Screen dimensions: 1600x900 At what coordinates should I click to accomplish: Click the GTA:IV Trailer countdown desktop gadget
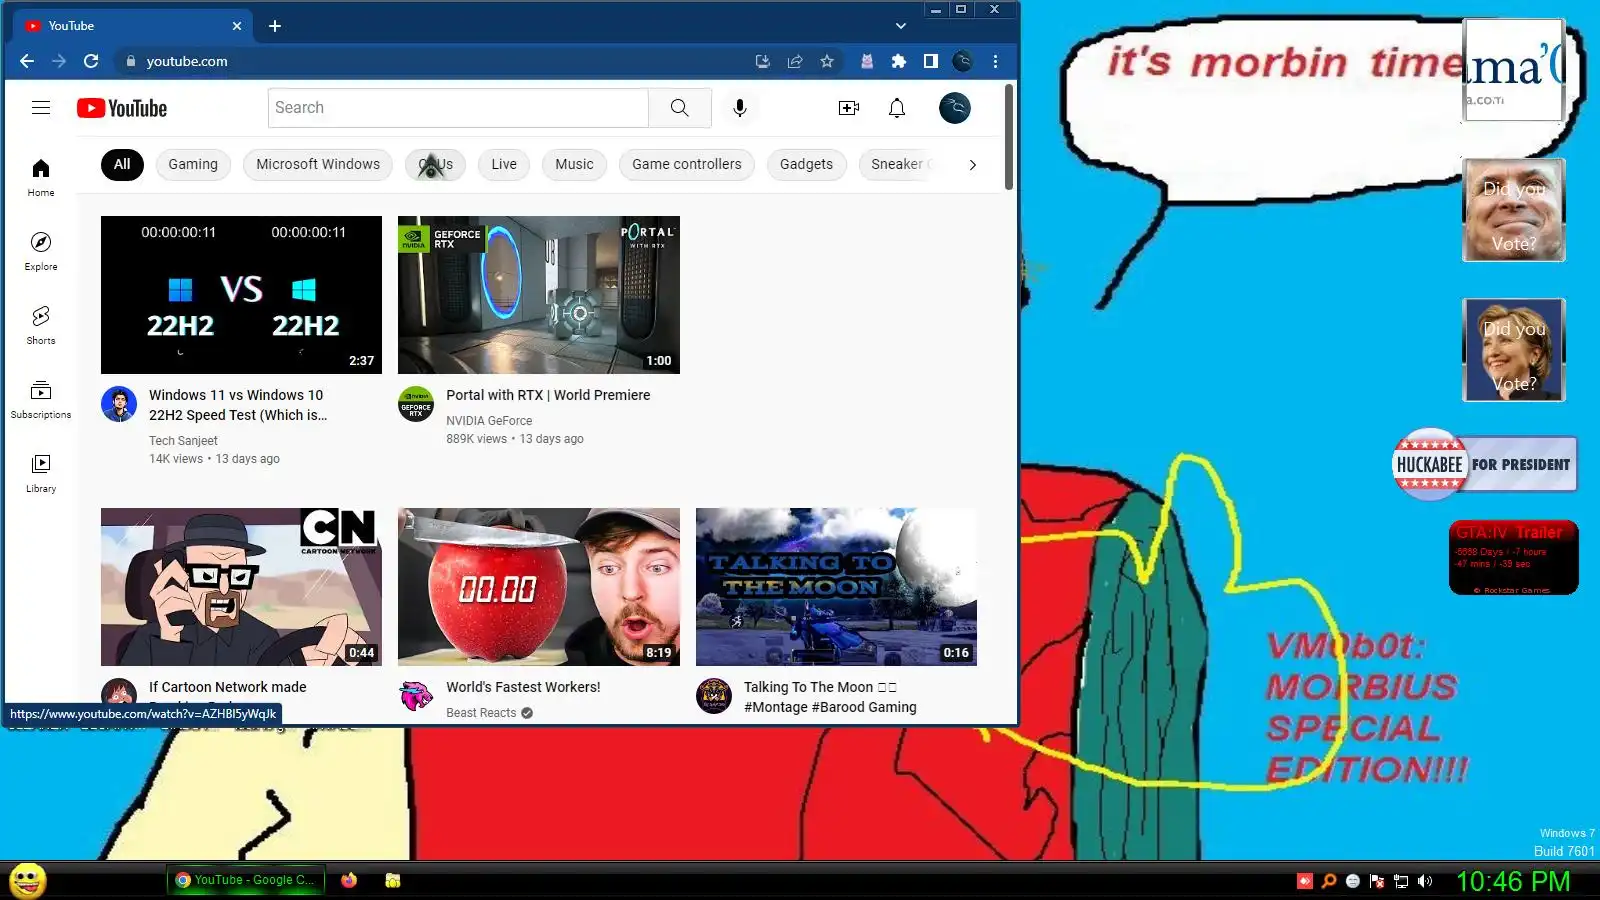(1514, 558)
